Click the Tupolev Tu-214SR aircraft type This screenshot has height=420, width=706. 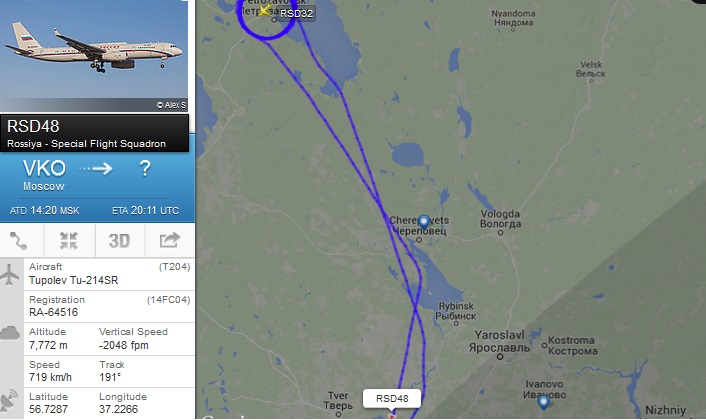[x=73, y=280]
